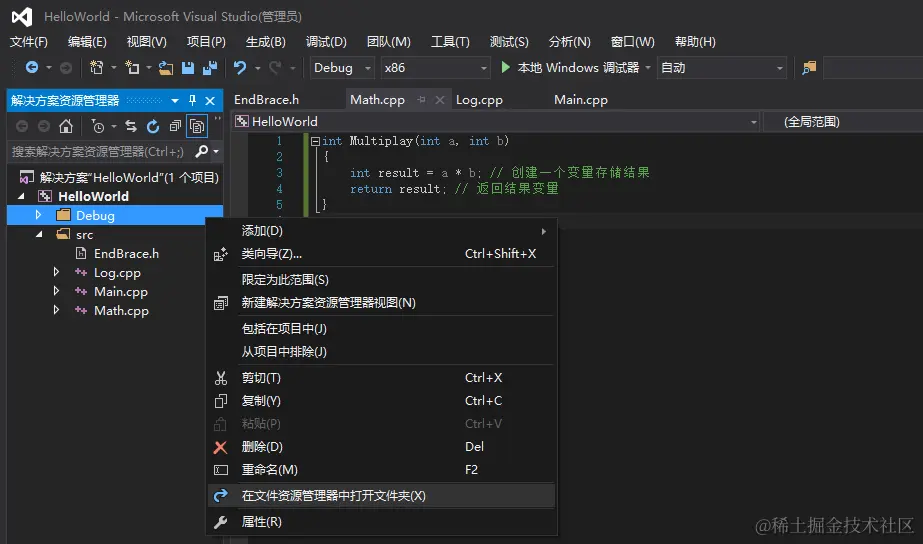Image resolution: width=923 pixels, height=544 pixels.
Task: Open the 生成(B) build menu
Action: tap(265, 42)
